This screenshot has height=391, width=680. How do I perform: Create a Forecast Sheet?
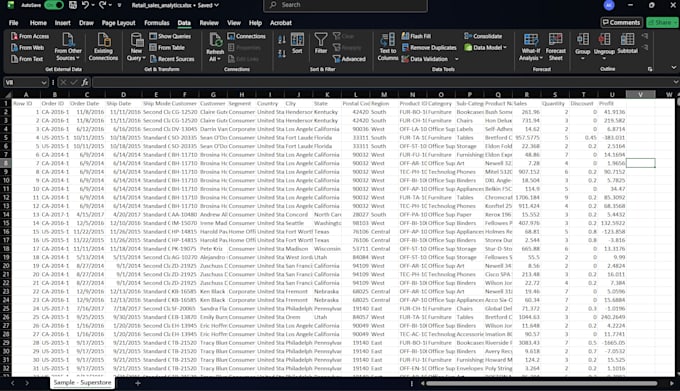(556, 47)
